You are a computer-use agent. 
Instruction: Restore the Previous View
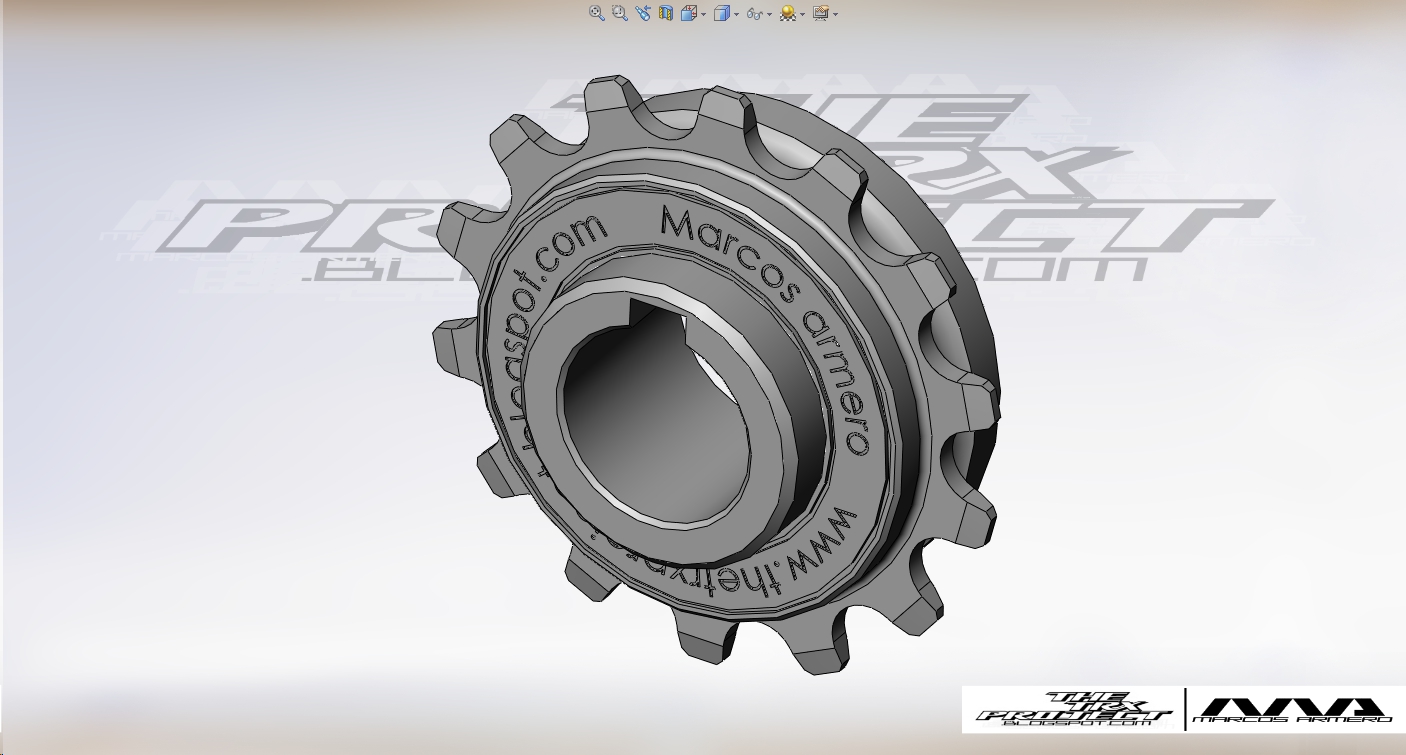(643, 13)
